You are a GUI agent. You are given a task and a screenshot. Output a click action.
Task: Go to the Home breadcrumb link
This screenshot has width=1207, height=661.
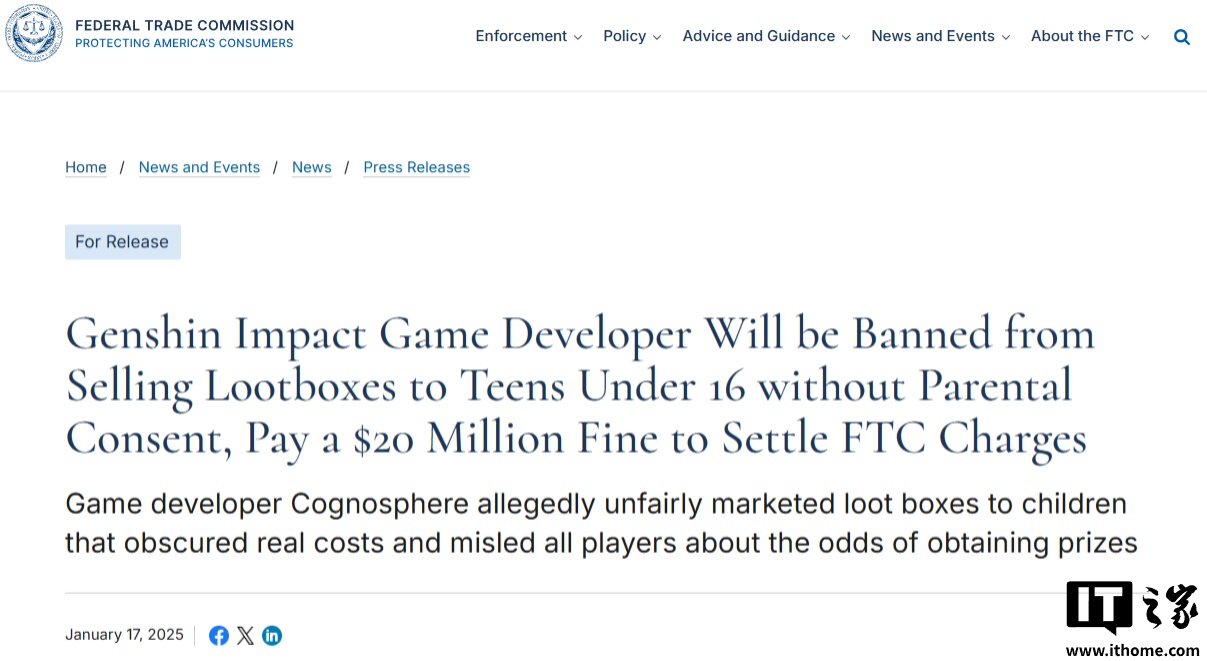(x=86, y=167)
